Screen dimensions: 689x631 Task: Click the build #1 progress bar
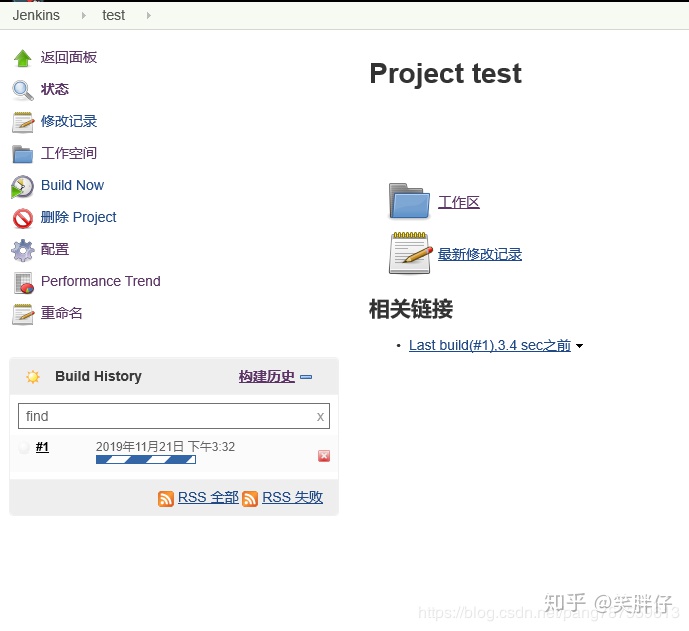[x=146, y=460]
